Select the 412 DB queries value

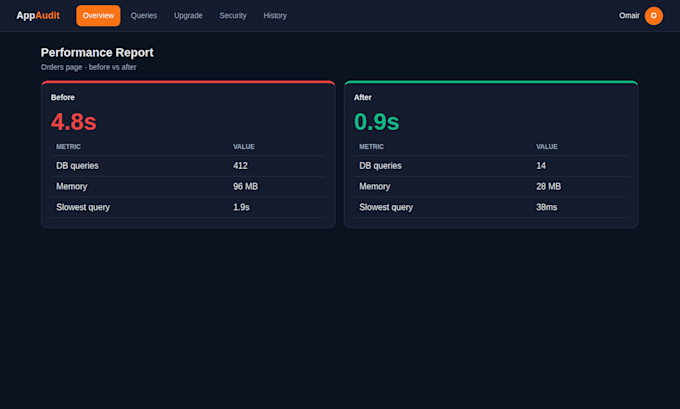click(x=240, y=166)
